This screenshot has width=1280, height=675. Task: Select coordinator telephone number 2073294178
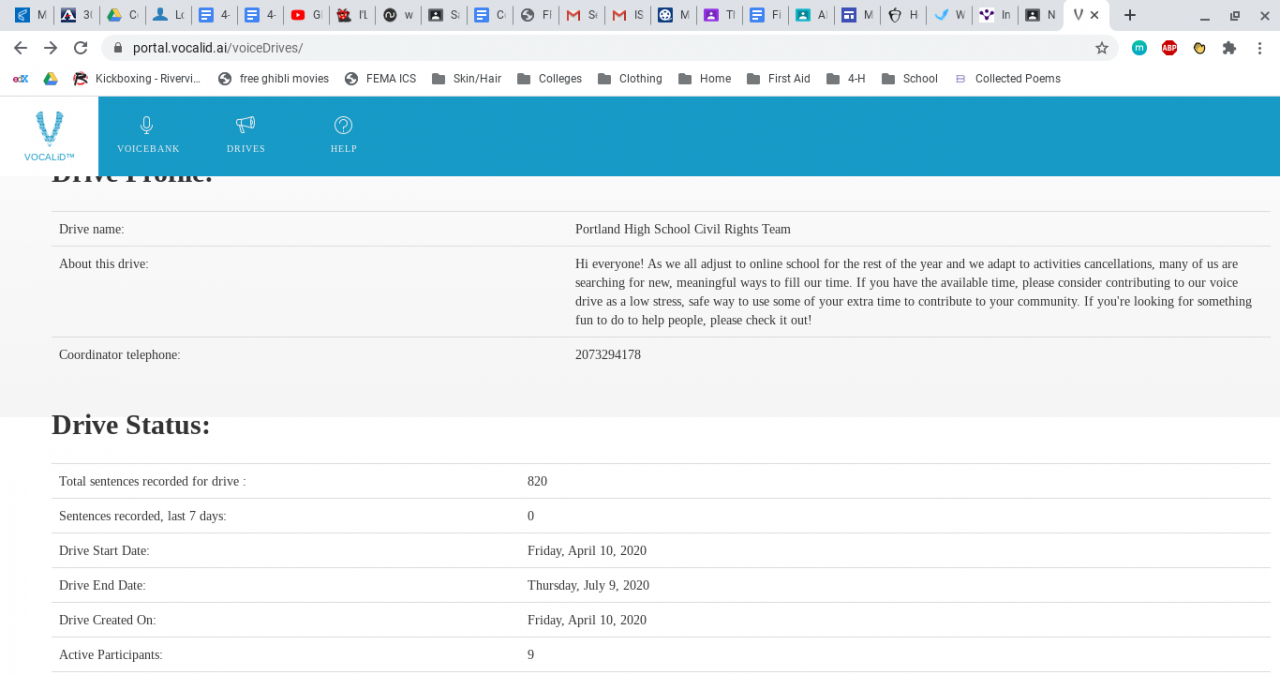click(608, 355)
